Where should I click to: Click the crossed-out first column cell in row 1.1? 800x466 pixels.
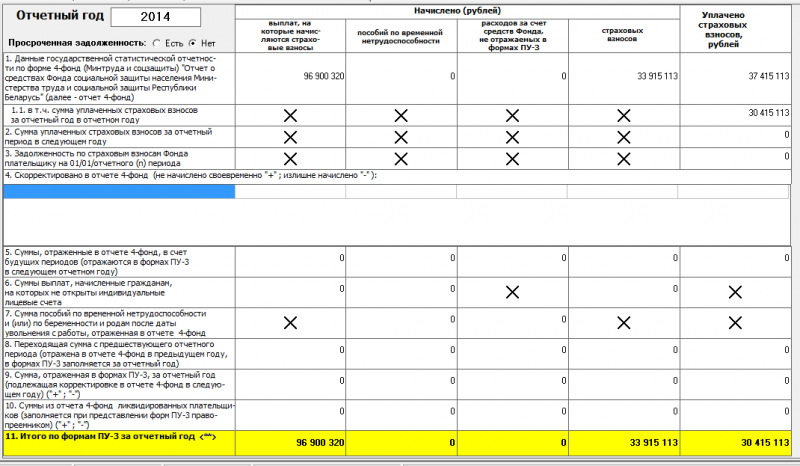(x=291, y=115)
